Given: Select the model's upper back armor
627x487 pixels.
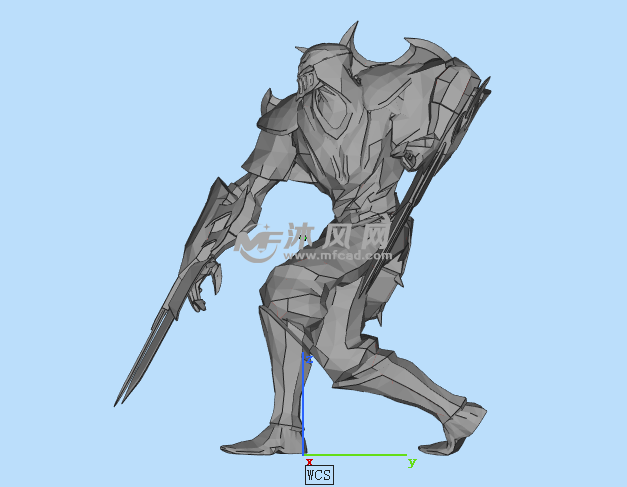Looking at the screenshot, I should coord(390,110).
